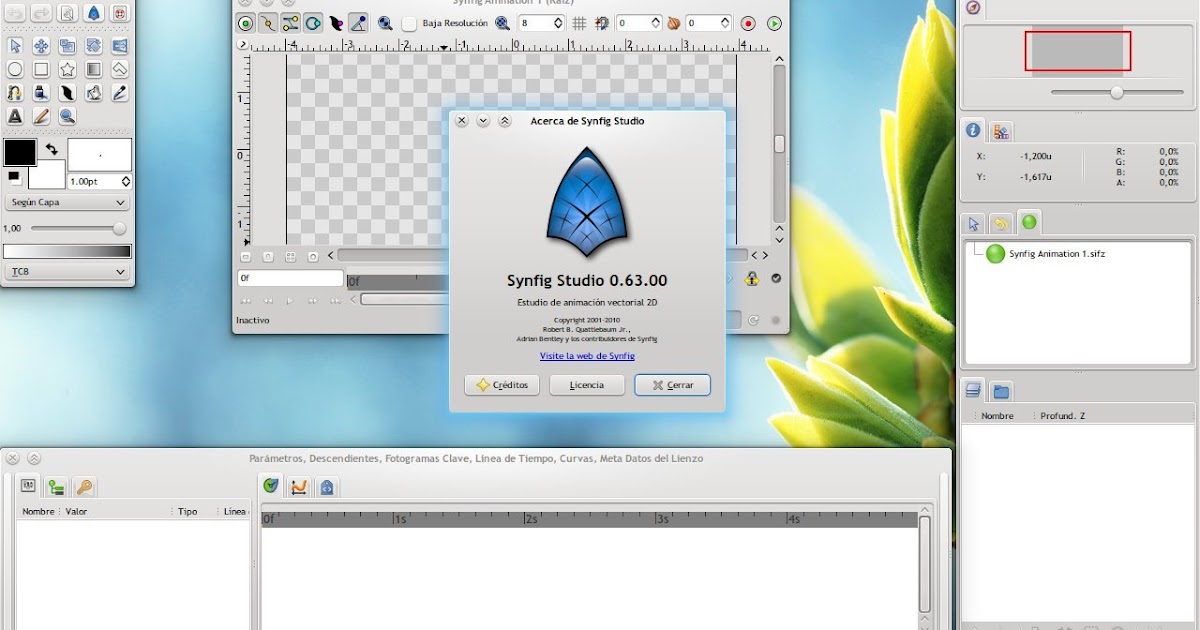Enable the Baja Resolución checkbox

tap(409, 23)
